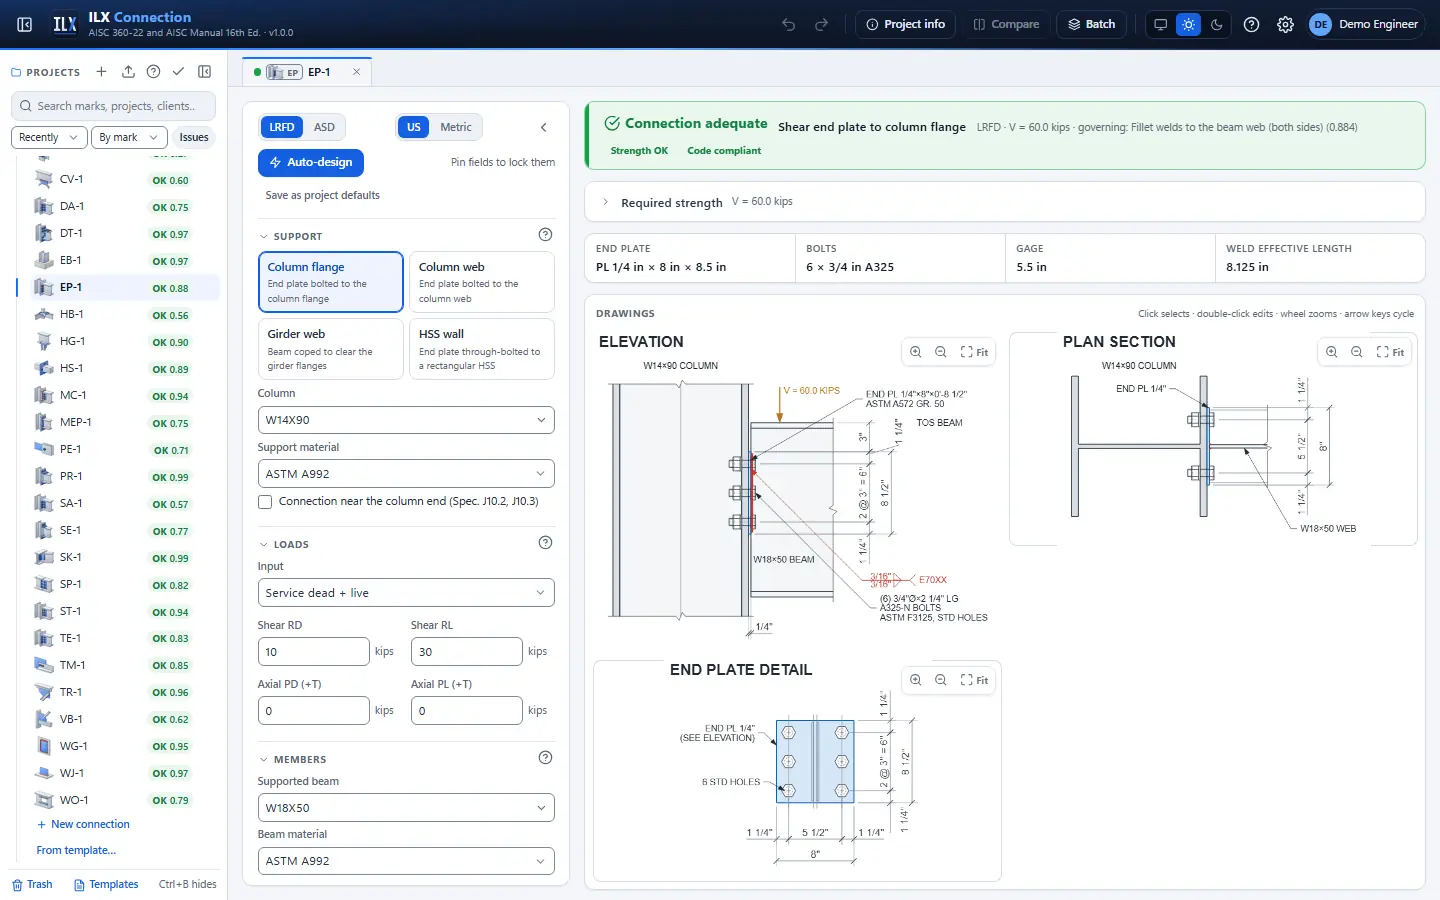This screenshot has height=900, width=1440.
Task: Choose HSS wall support option
Action: [x=481, y=349]
